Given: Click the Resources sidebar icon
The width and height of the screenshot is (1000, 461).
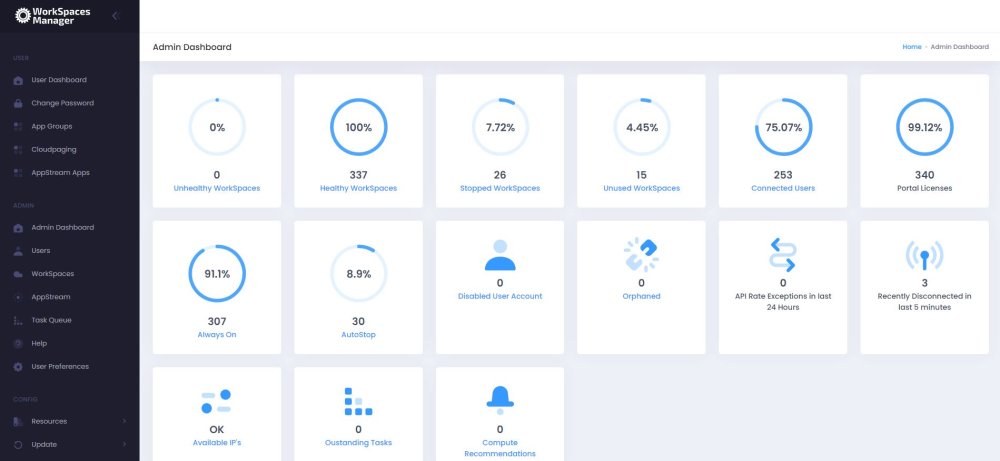Looking at the screenshot, I should click(18, 421).
